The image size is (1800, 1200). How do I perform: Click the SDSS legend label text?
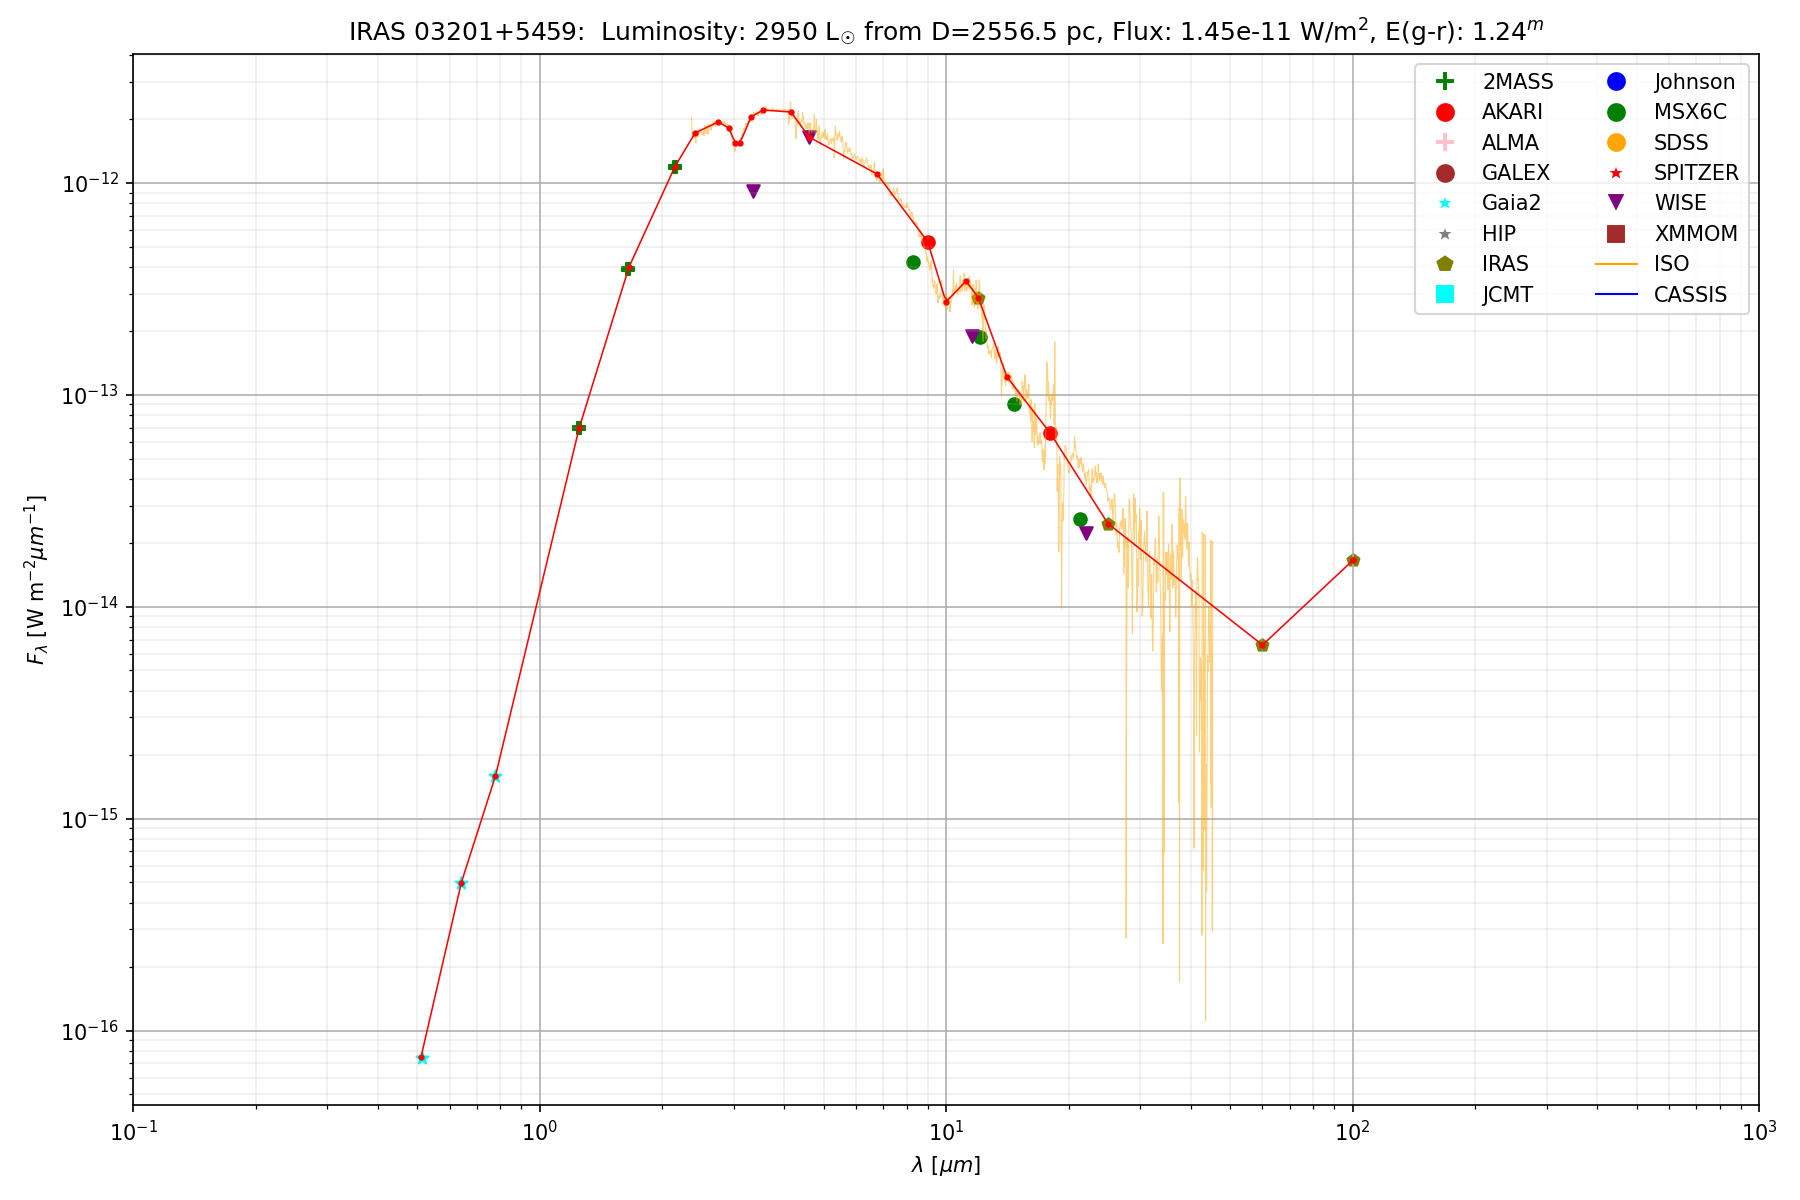click(1681, 143)
